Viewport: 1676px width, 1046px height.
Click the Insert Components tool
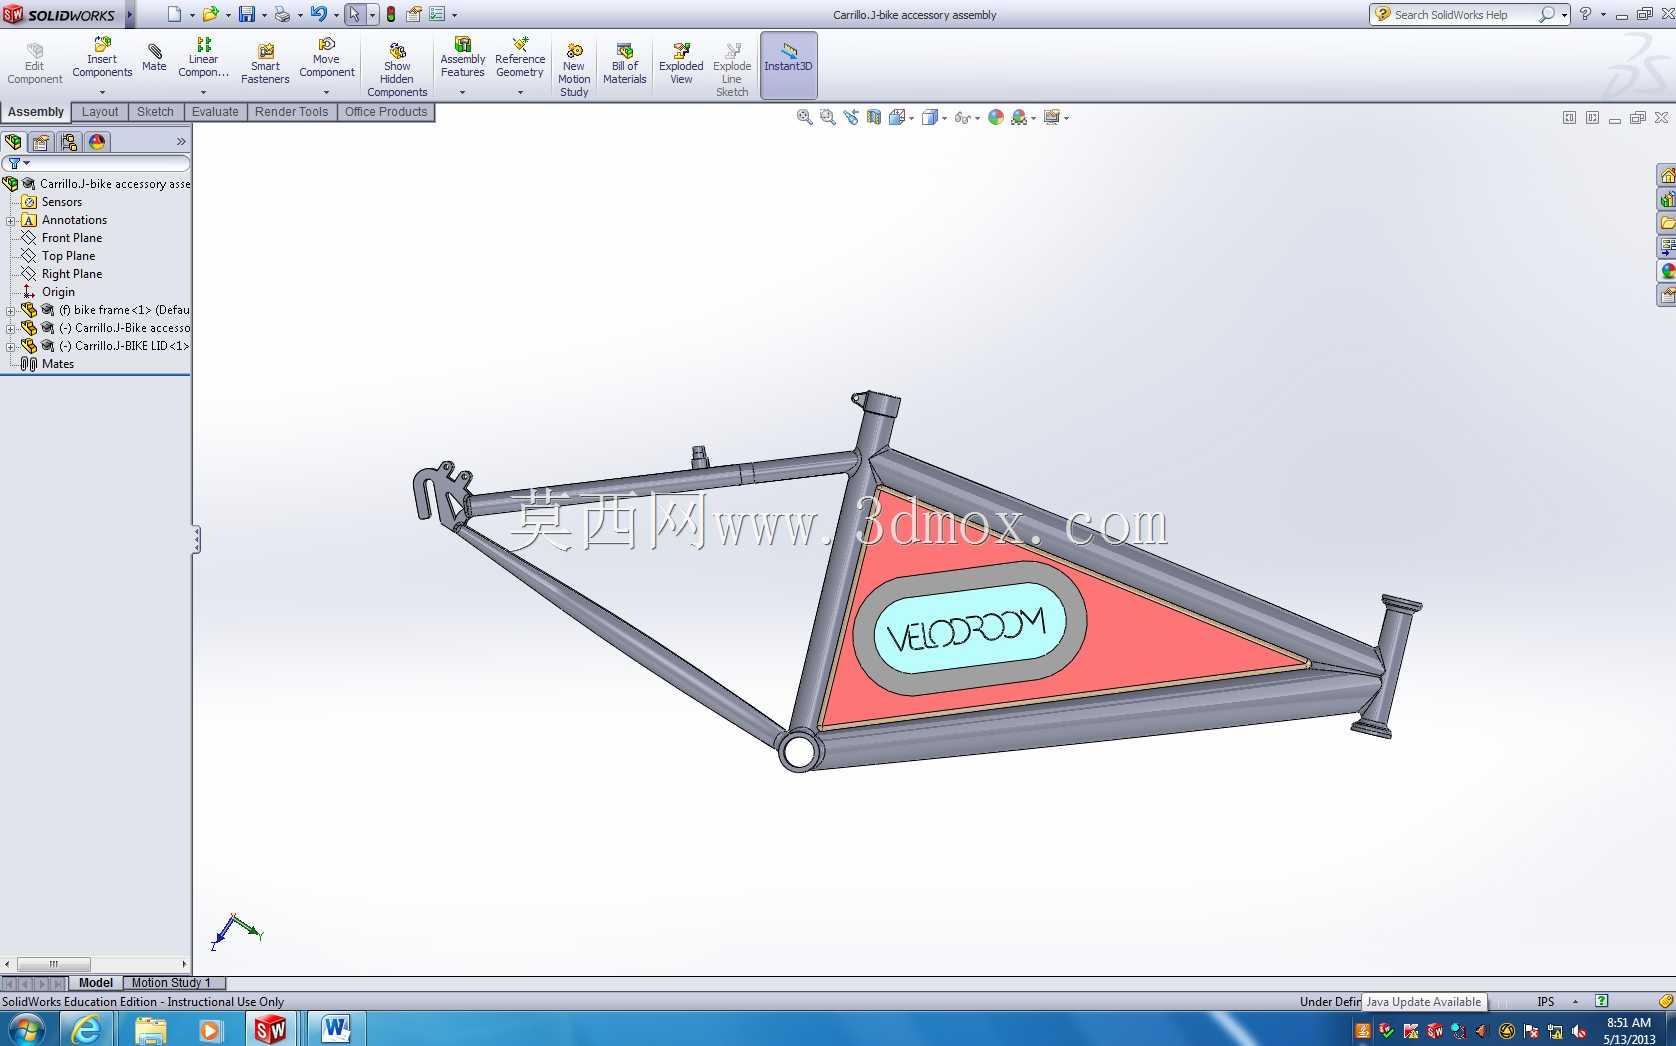[102, 58]
